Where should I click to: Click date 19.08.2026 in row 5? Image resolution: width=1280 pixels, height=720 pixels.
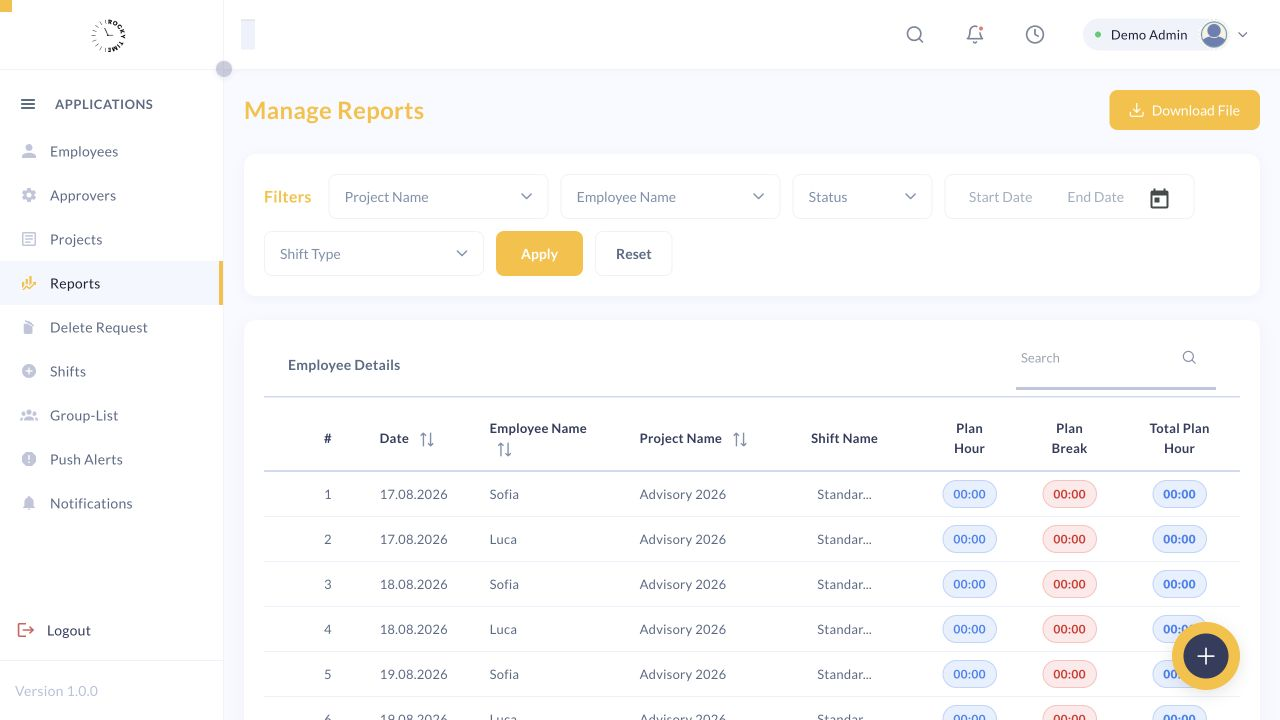point(413,674)
